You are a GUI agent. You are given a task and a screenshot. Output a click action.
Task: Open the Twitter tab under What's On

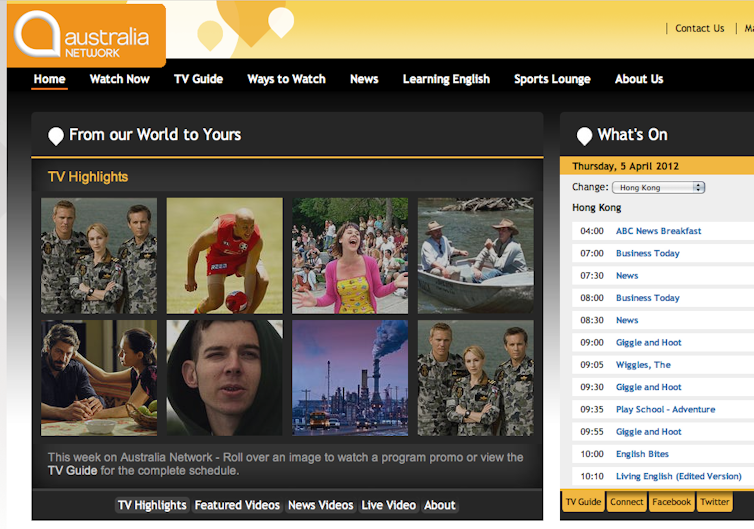[x=715, y=502]
